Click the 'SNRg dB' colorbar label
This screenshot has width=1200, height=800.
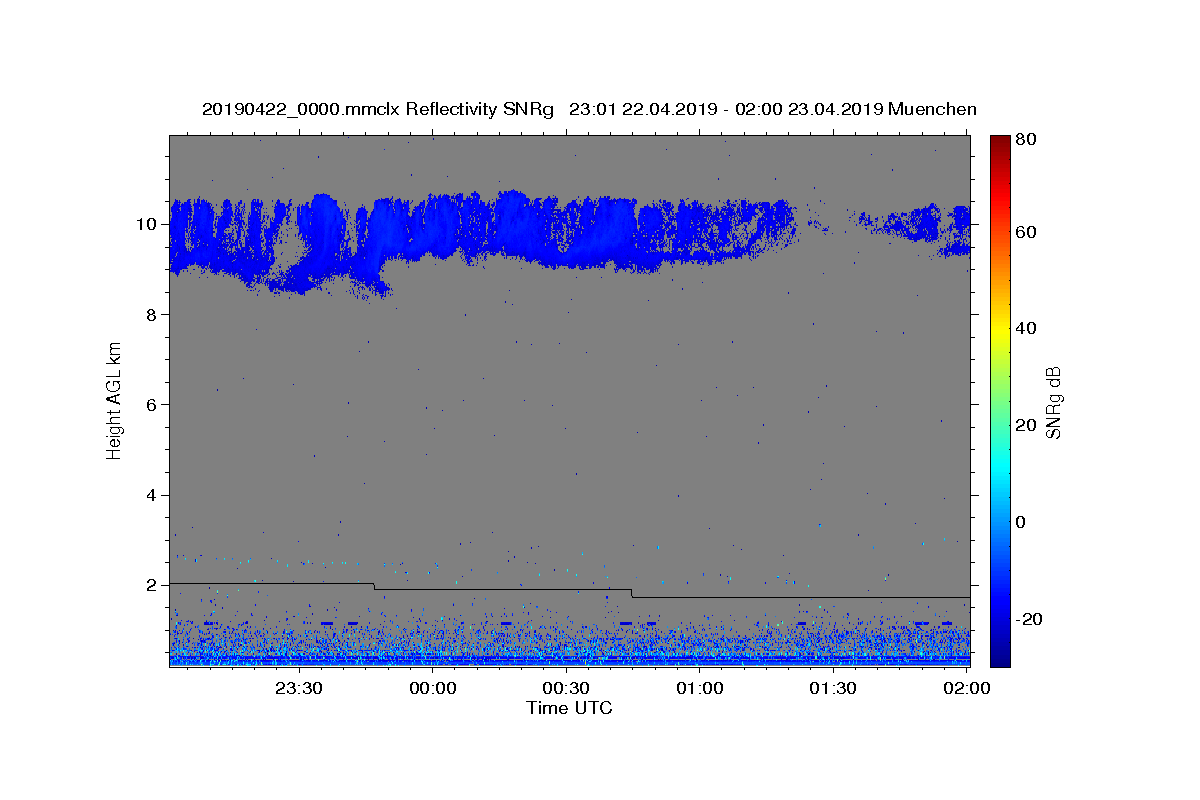[x=1053, y=402]
